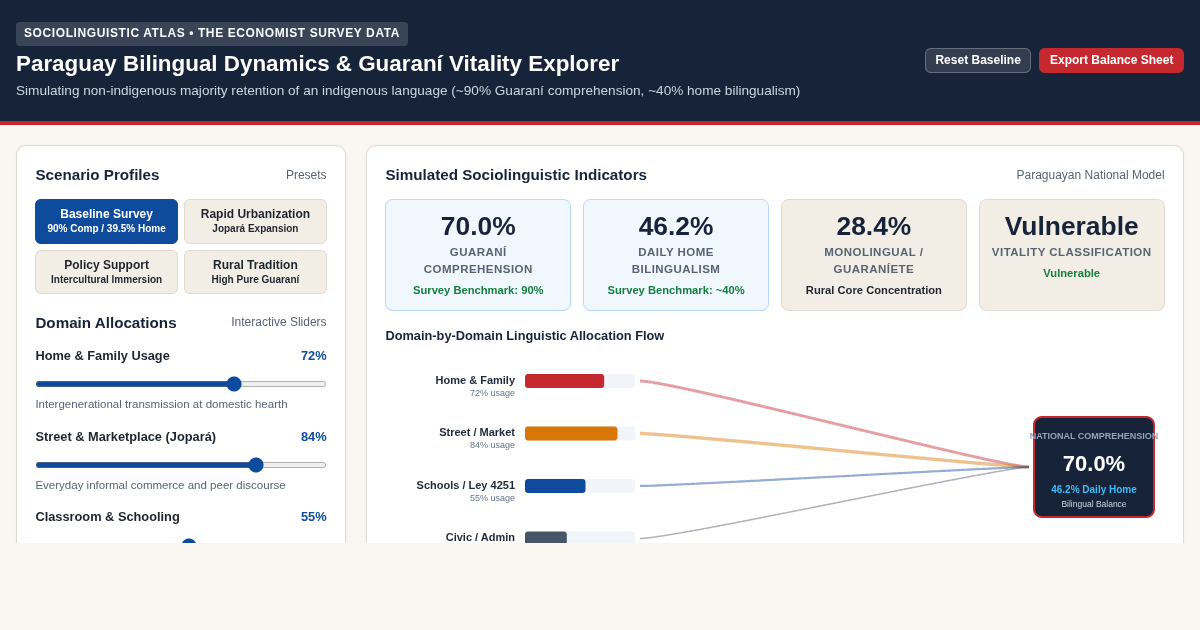Click the Interactive Sliders label
This screenshot has height=630, width=1200.
tap(279, 322)
